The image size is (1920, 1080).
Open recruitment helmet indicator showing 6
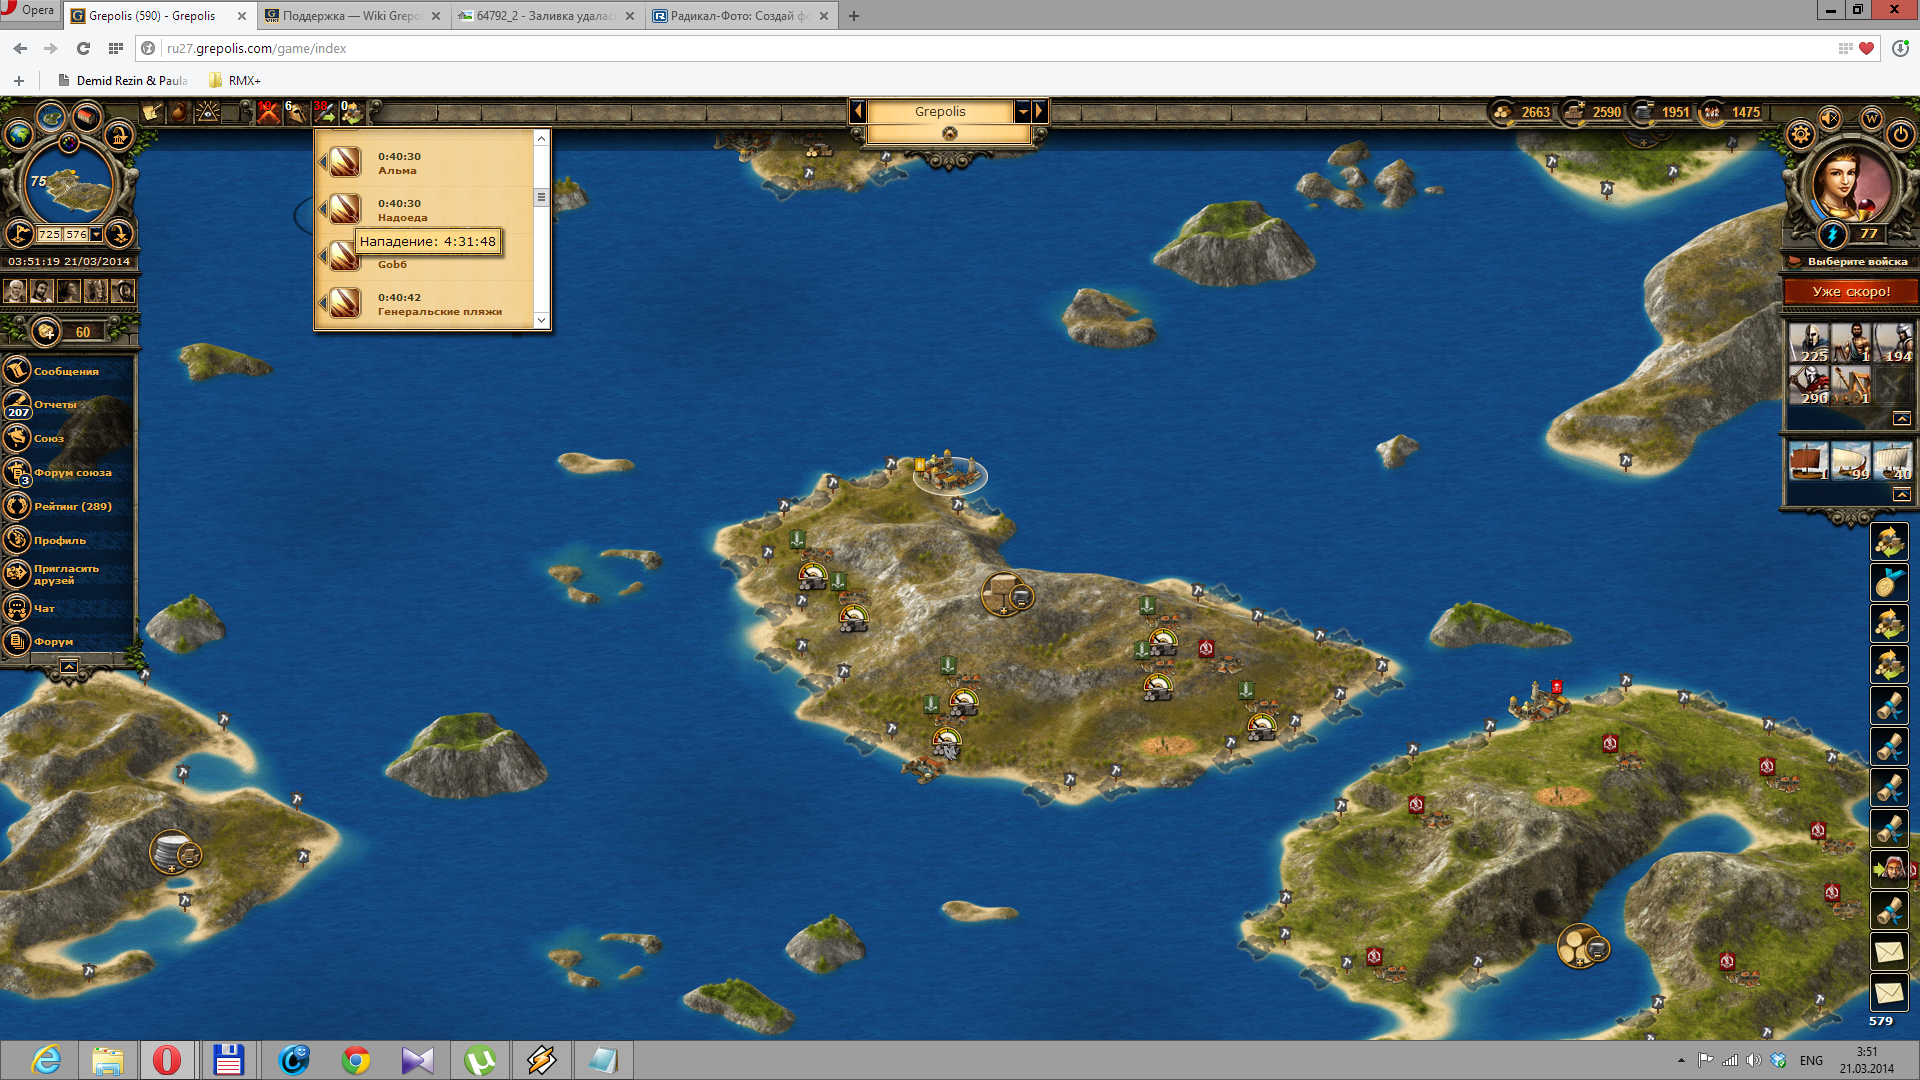tap(296, 111)
